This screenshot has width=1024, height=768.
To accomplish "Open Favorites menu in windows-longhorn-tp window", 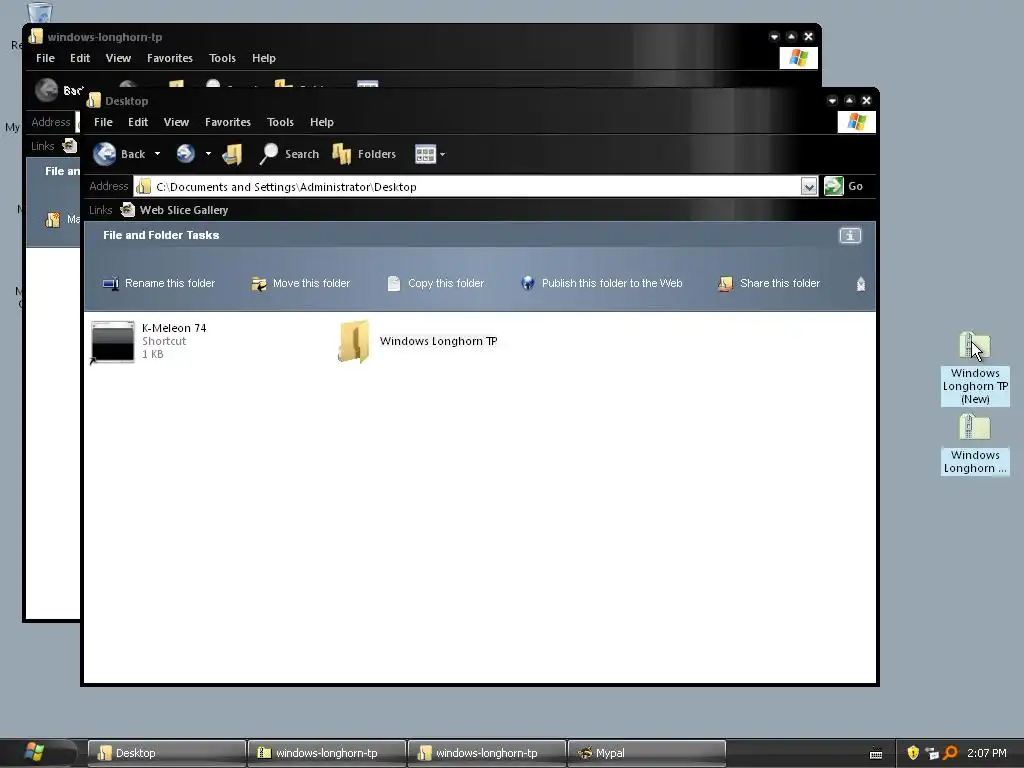I will pos(170,58).
